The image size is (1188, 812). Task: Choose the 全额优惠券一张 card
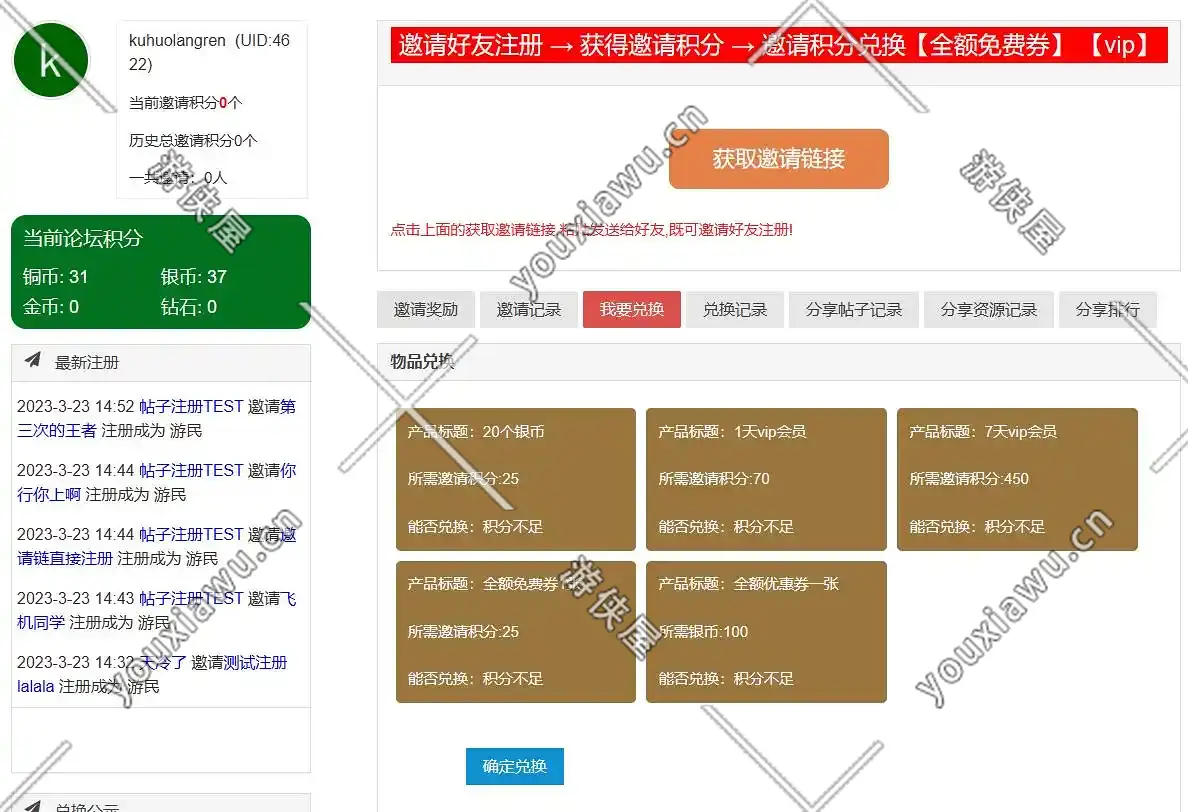tap(766, 631)
